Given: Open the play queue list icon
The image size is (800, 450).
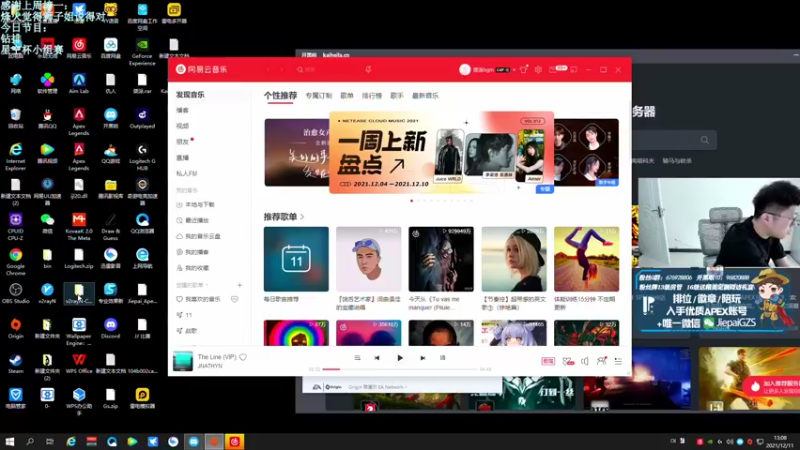Looking at the screenshot, I should tap(618, 361).
